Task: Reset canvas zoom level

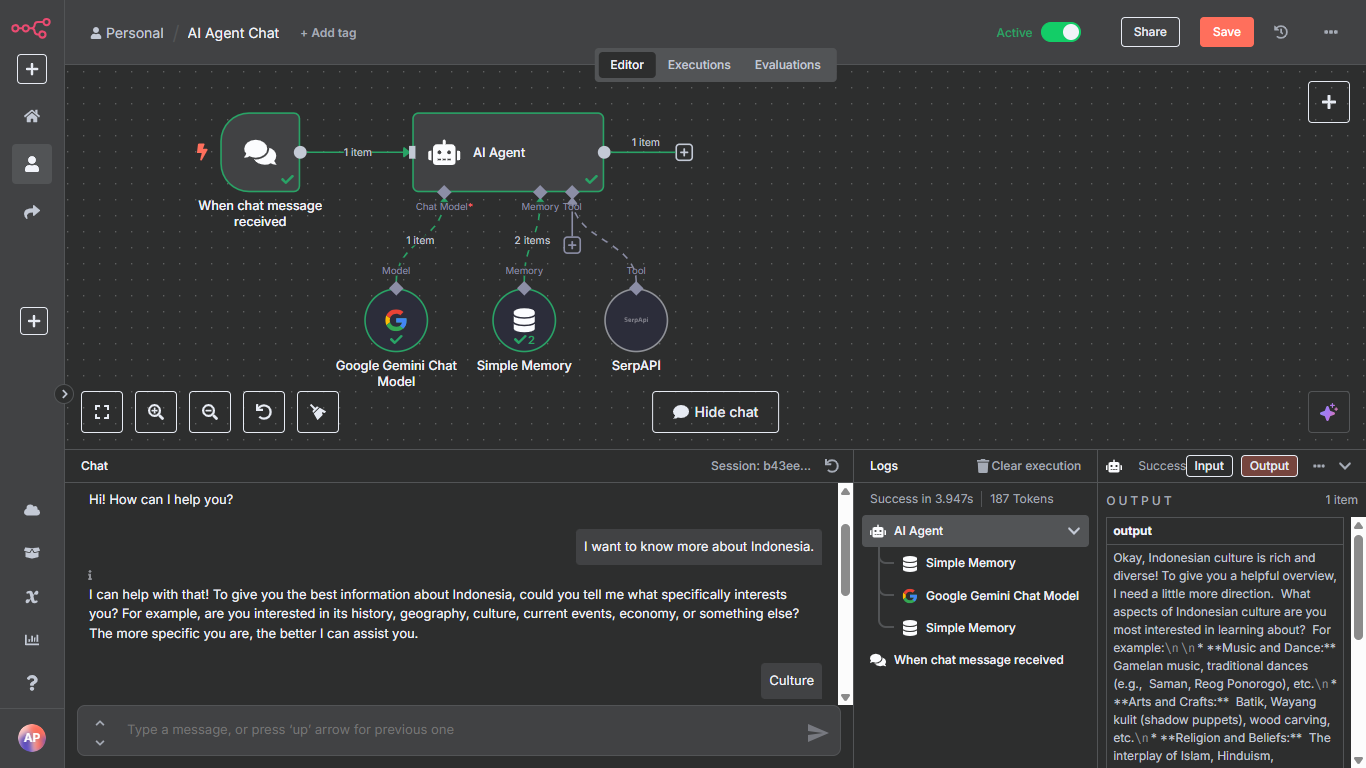Action: coord(264,411)
